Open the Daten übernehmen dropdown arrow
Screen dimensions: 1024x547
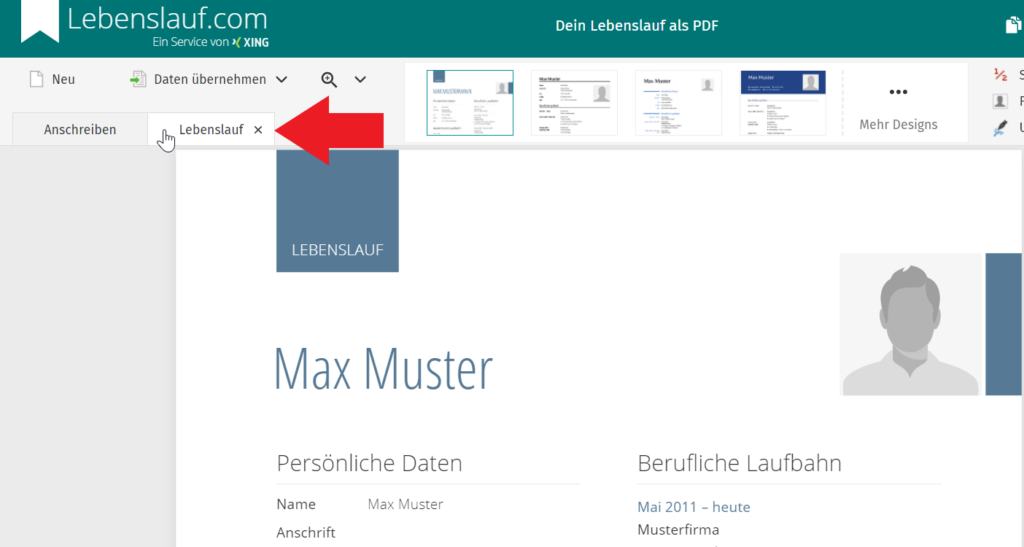[x=281, y=80]
